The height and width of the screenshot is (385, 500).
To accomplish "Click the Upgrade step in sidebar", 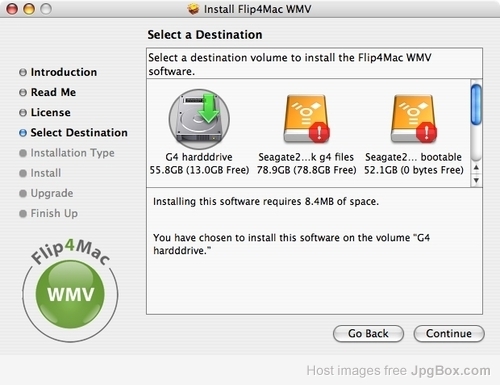I will click(52, 193).
